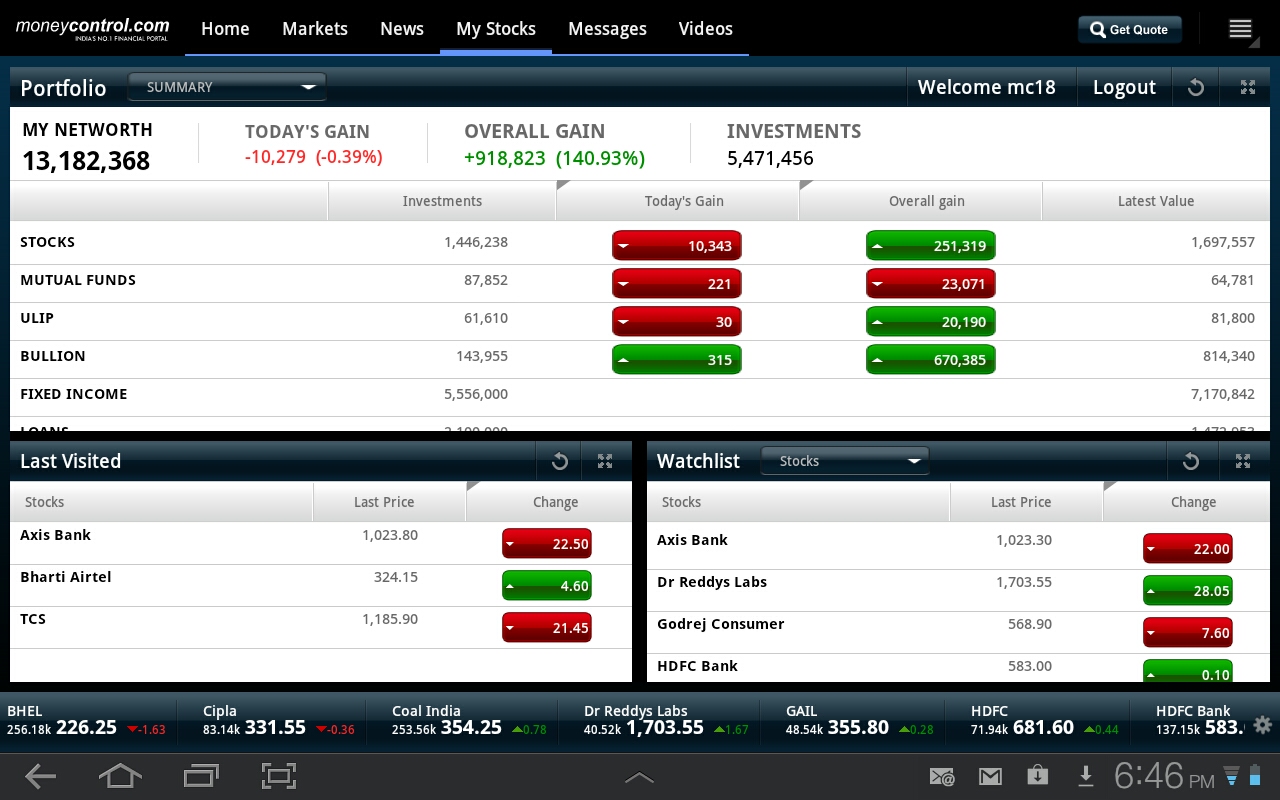Click the Get Quote button
The height and width of the screenshot is (800, 1280).
pyautogui.click(x=1130, y=29)
